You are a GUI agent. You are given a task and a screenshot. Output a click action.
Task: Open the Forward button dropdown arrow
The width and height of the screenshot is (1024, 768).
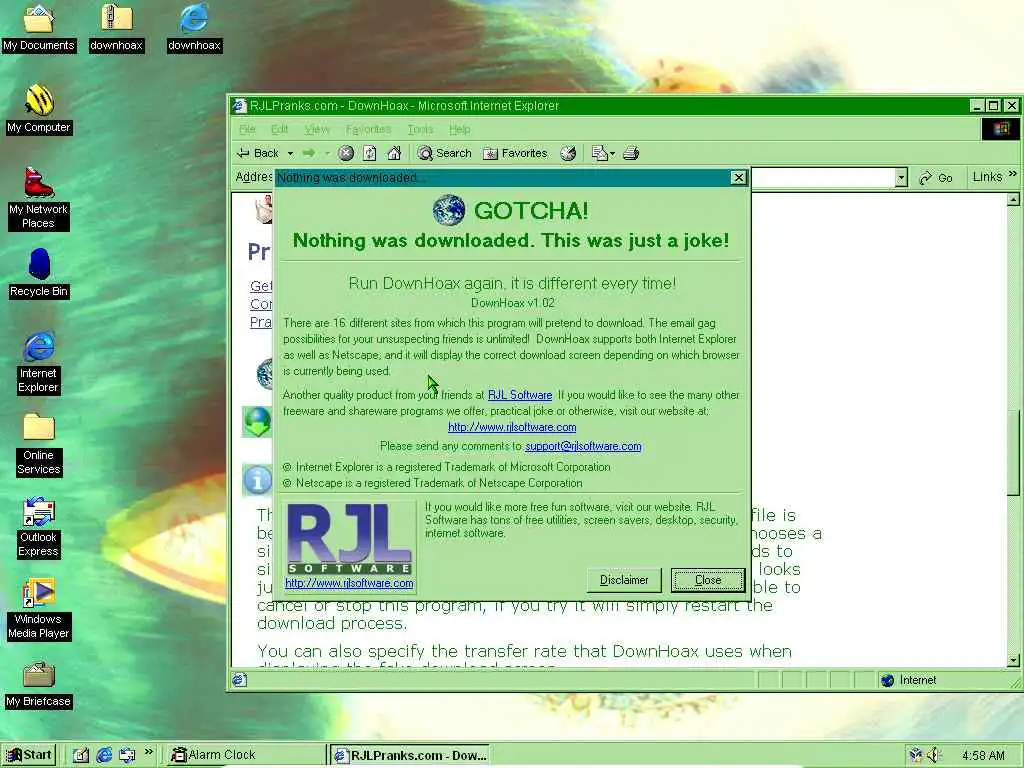click(x=327, y=153)
